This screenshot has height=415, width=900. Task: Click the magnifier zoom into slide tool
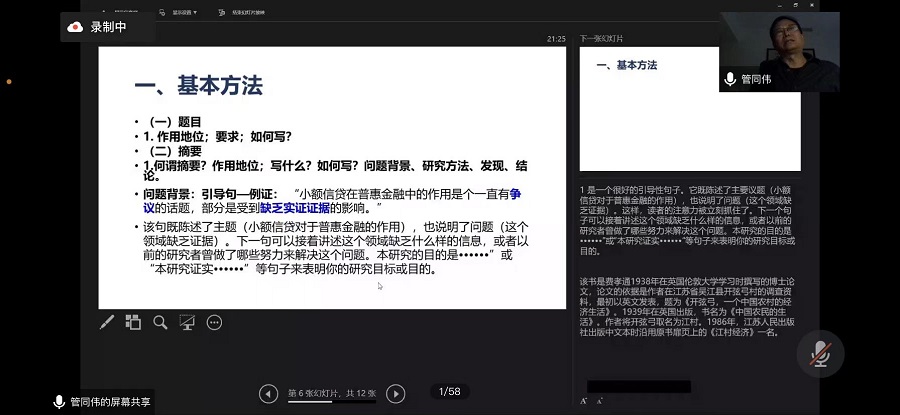pos(160,322)
